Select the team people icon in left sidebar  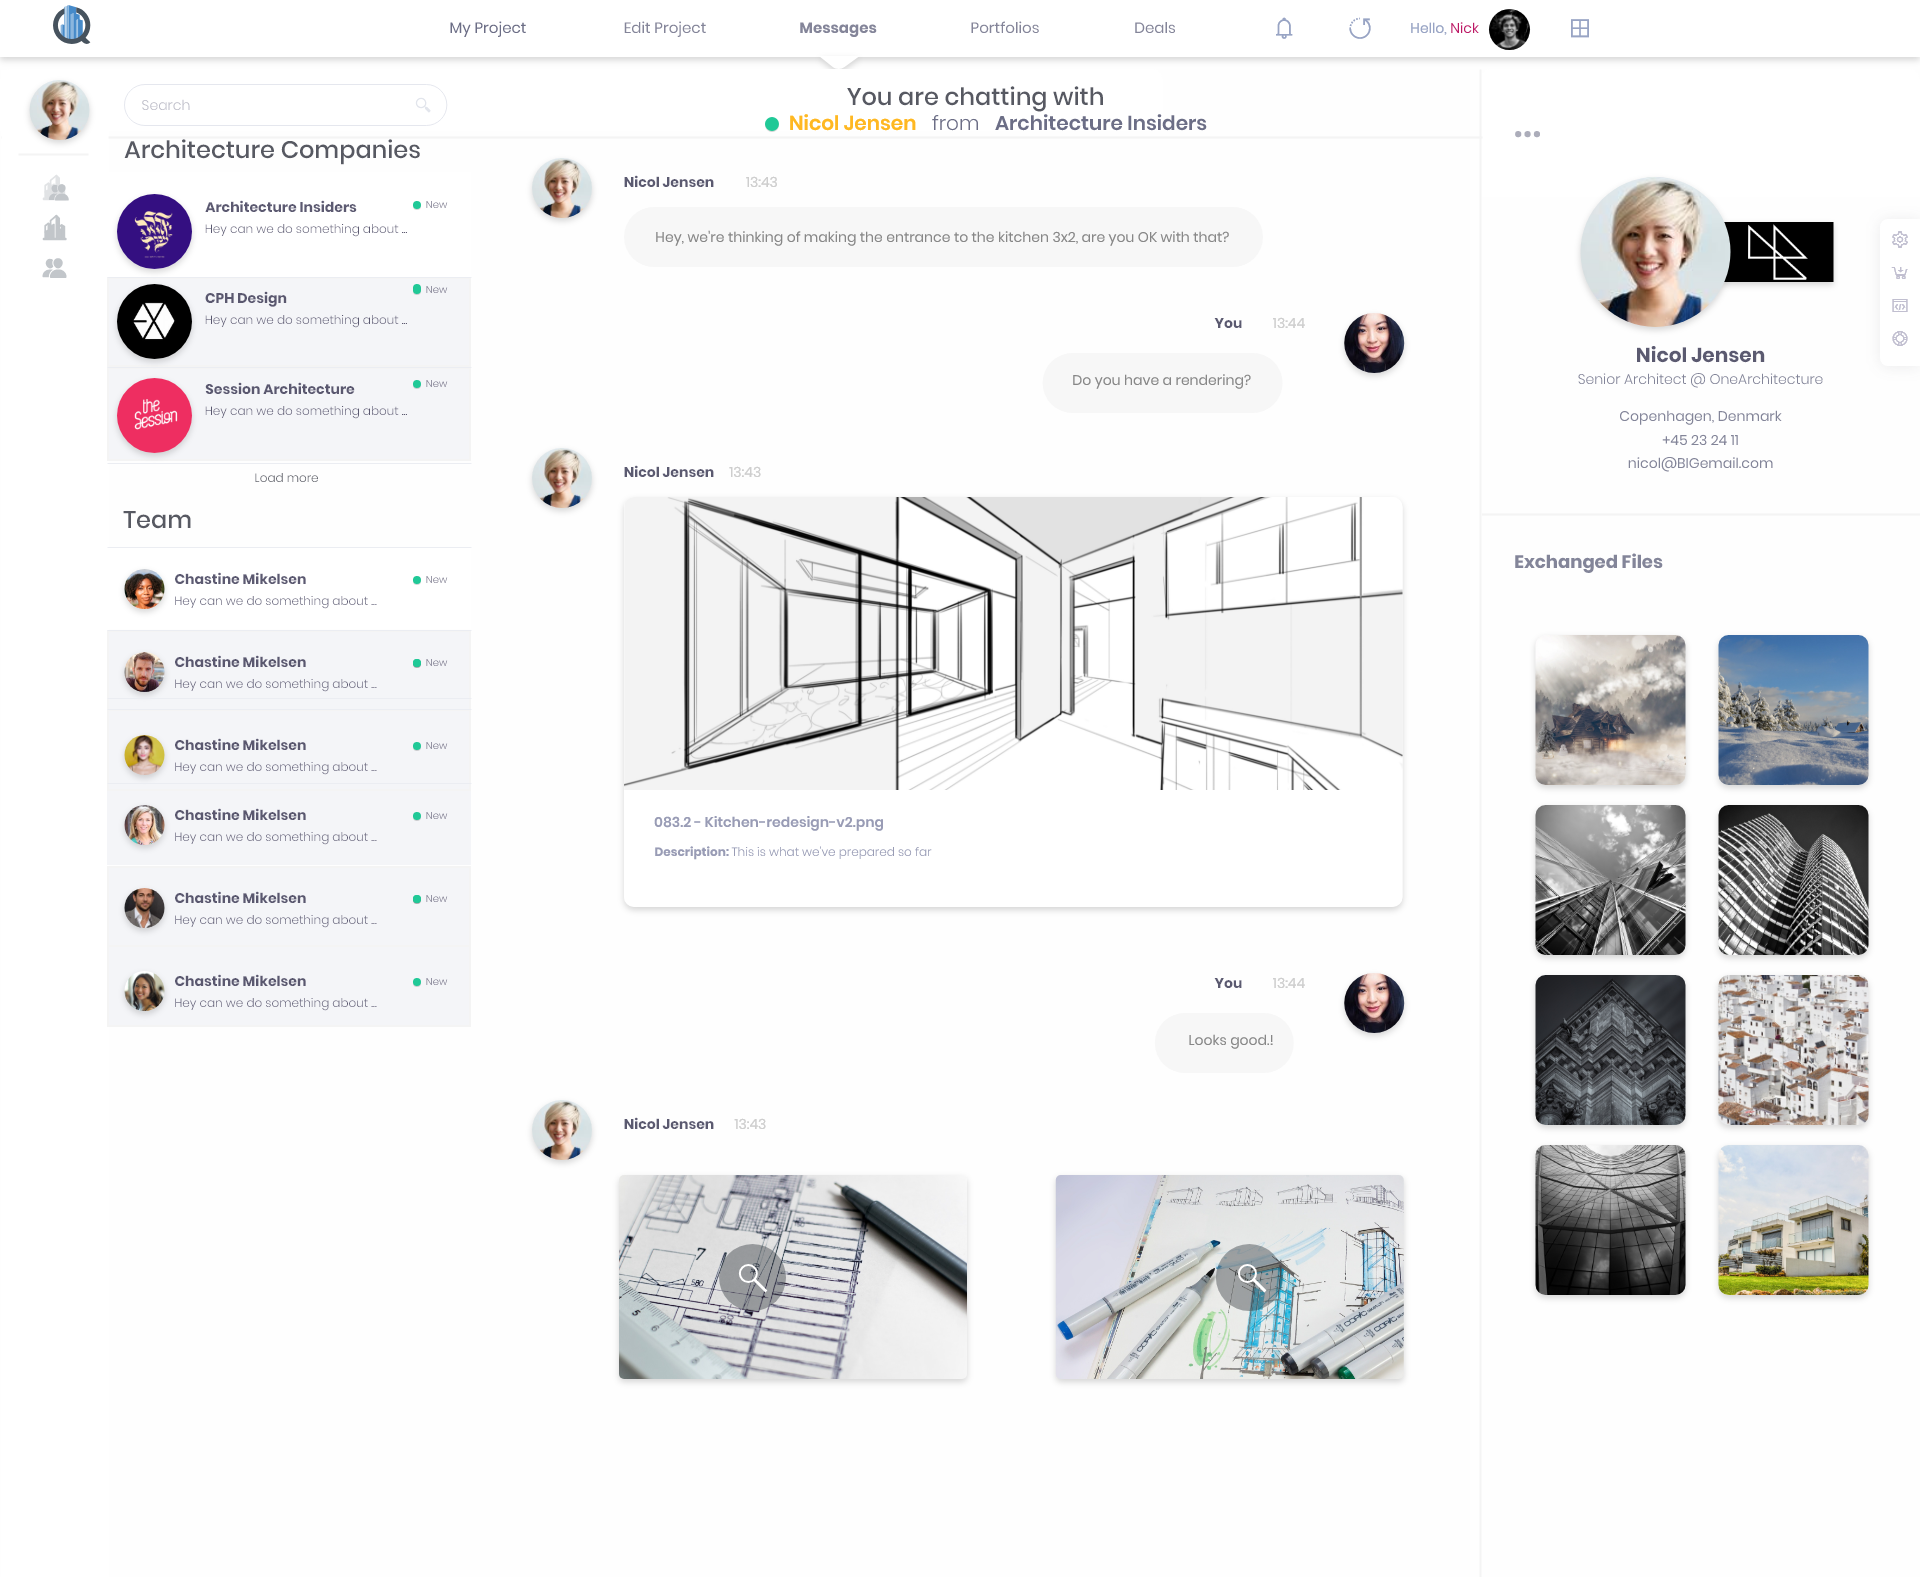pyautogui.click(x=55, y=268)
